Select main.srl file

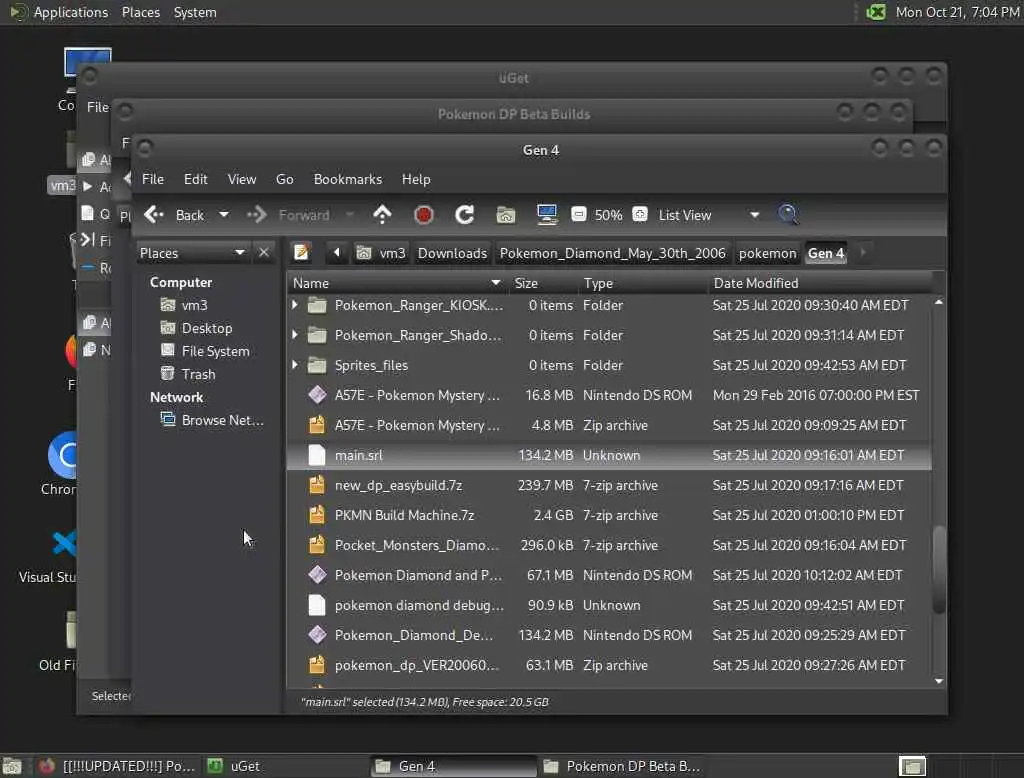click(x=609, y=455)
